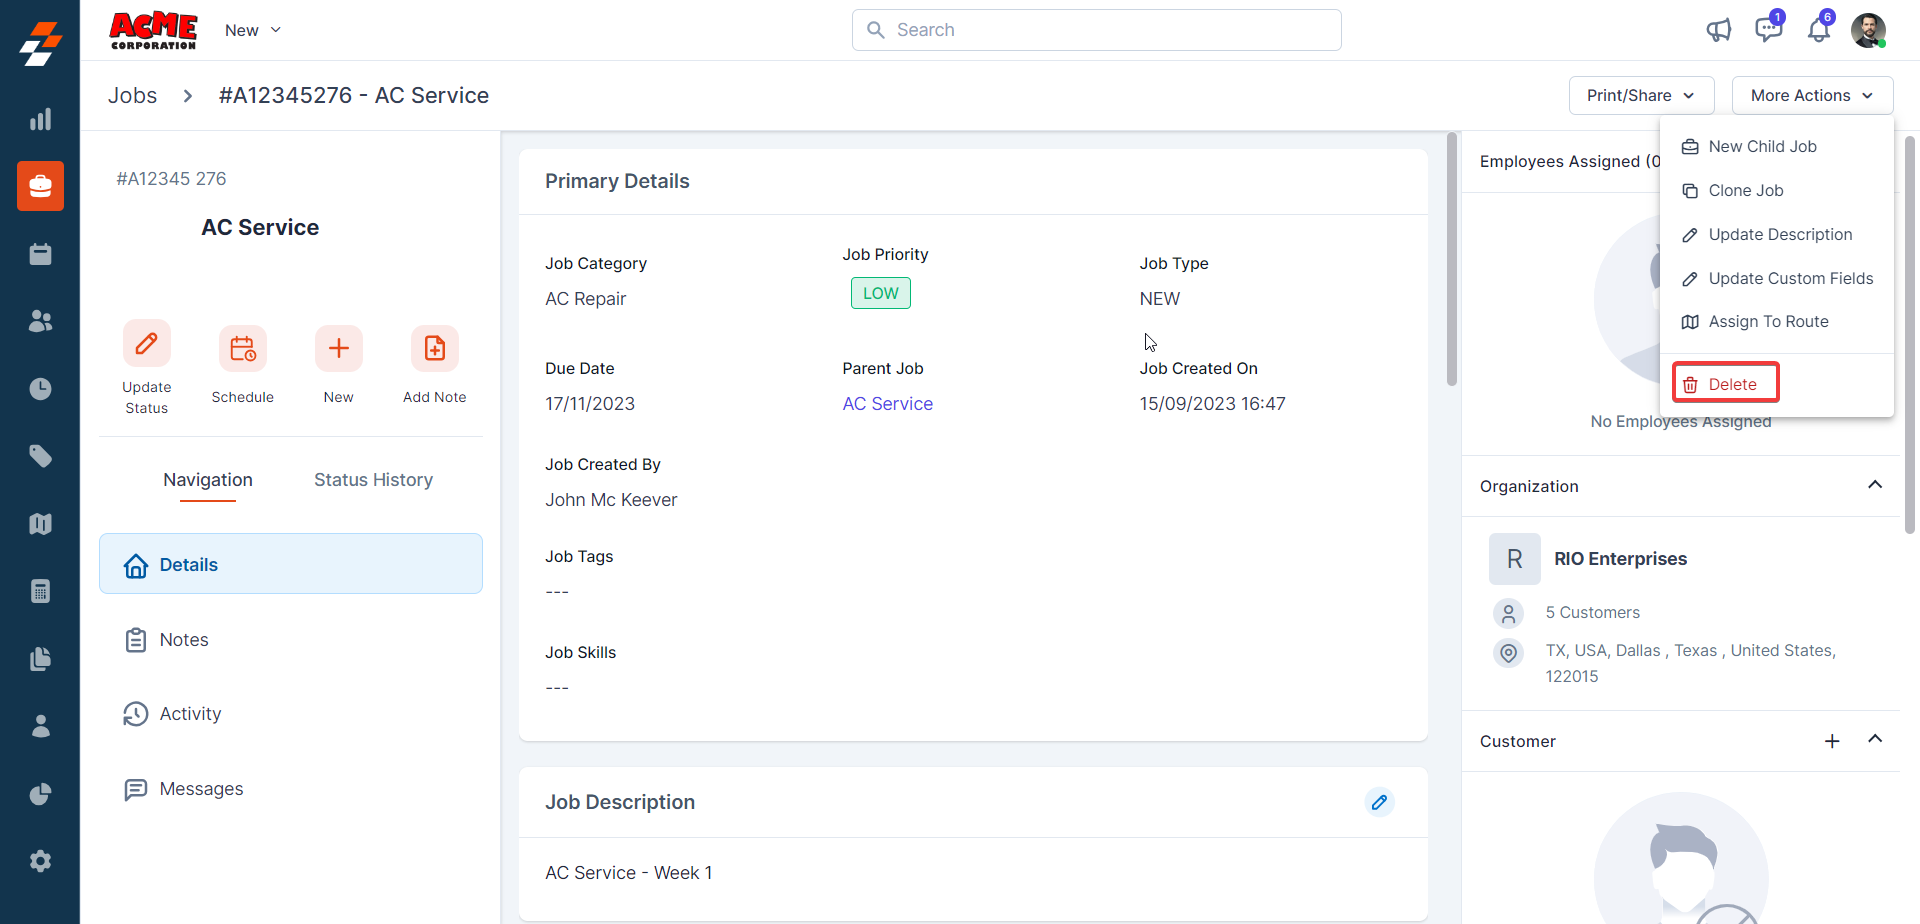Open the calendar icon in sidebar
Viewport: 1920px width, 924px height.
pyautogui.click(x=40, y=254)
